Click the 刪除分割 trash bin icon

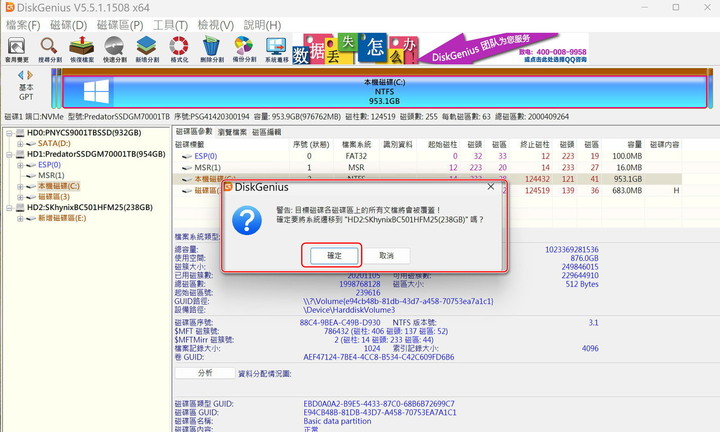point(212,49)
